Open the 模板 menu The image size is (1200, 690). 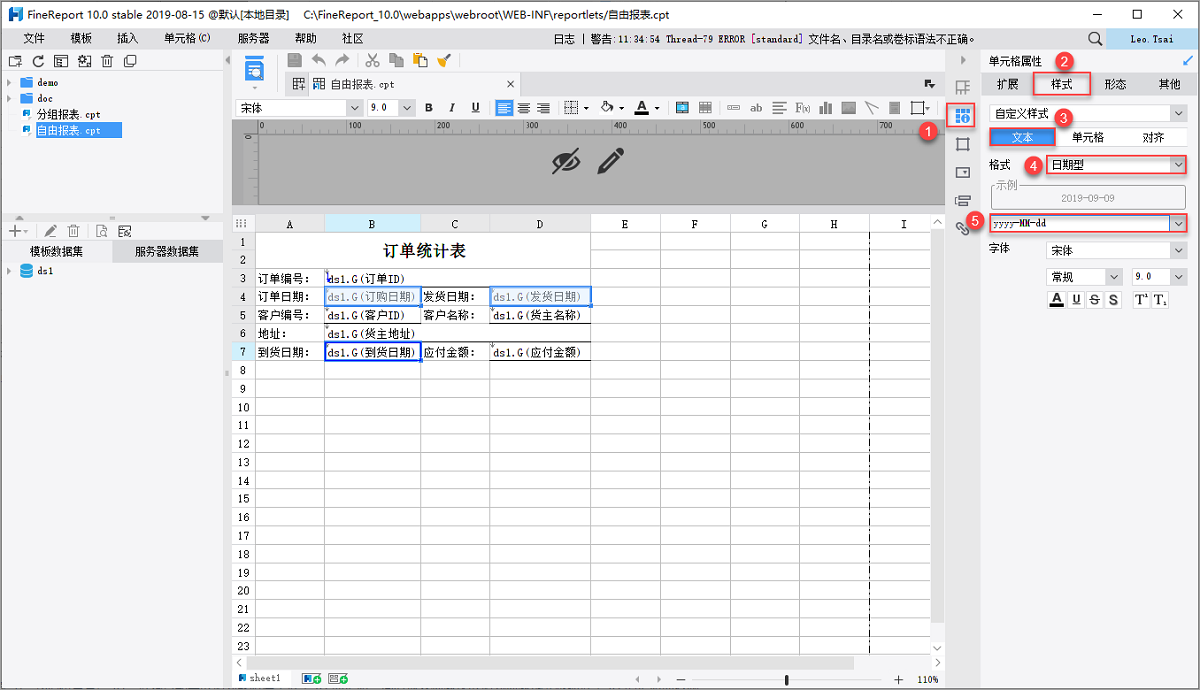81,38
